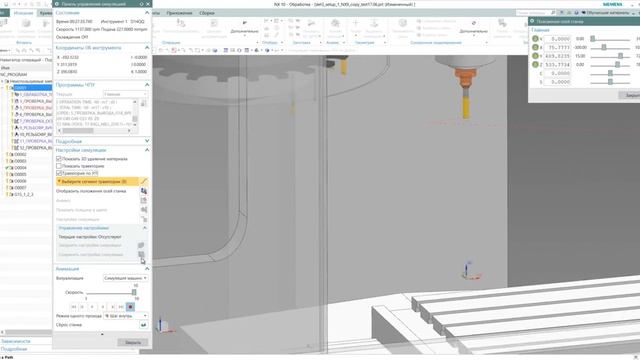
Task: Enable 'Показать 3D удаление материала' checkbox
Action: pyautogui.click(x=59, y=159)
